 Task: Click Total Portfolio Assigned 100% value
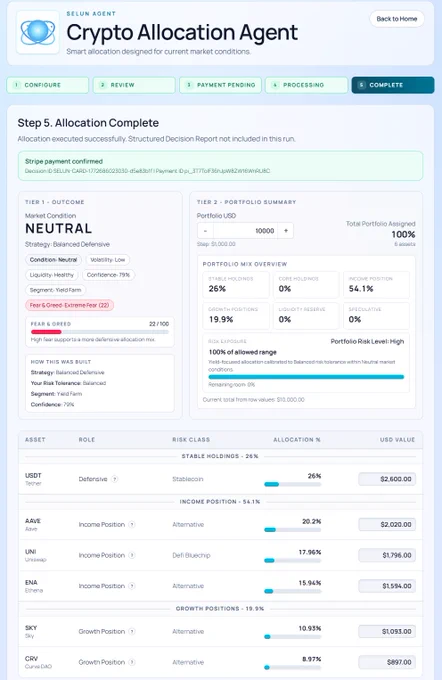[x=403, y=235]
